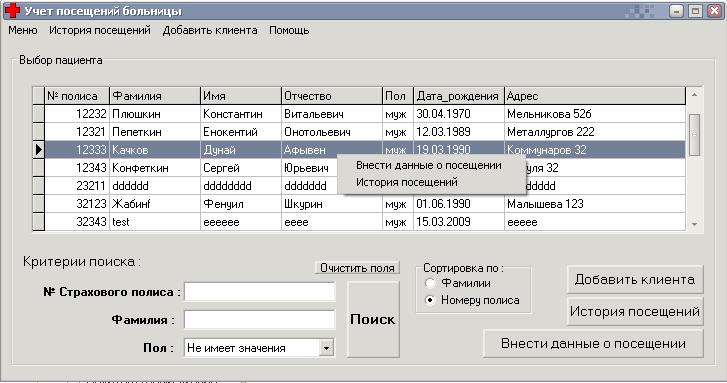Open the Добавить клиента menu item
Image resolution: width=727 pixels, height=383 pixels.
210,31
